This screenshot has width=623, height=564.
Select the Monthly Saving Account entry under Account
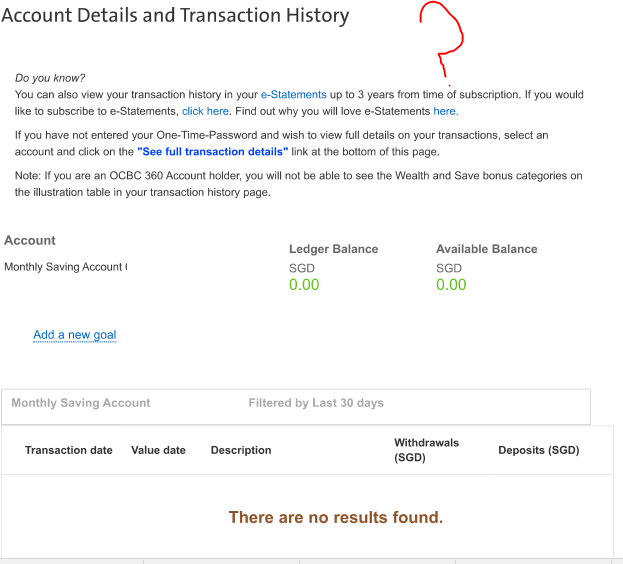(66, 267)
